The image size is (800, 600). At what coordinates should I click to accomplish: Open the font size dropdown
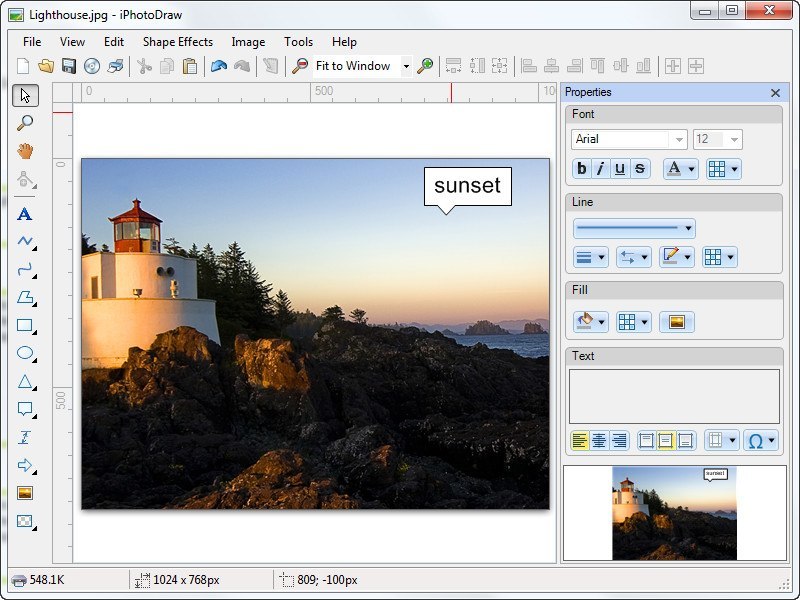[733, 139]
